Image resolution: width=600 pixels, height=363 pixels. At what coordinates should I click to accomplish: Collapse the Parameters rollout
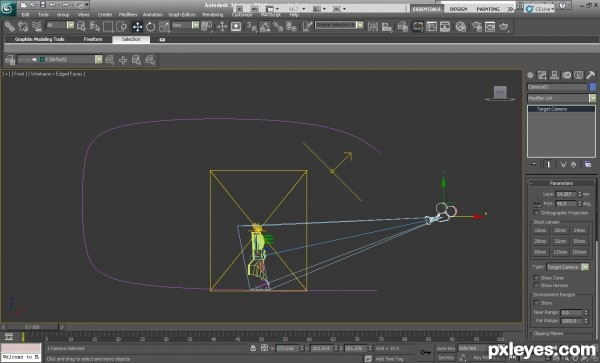tap(561, 183)
